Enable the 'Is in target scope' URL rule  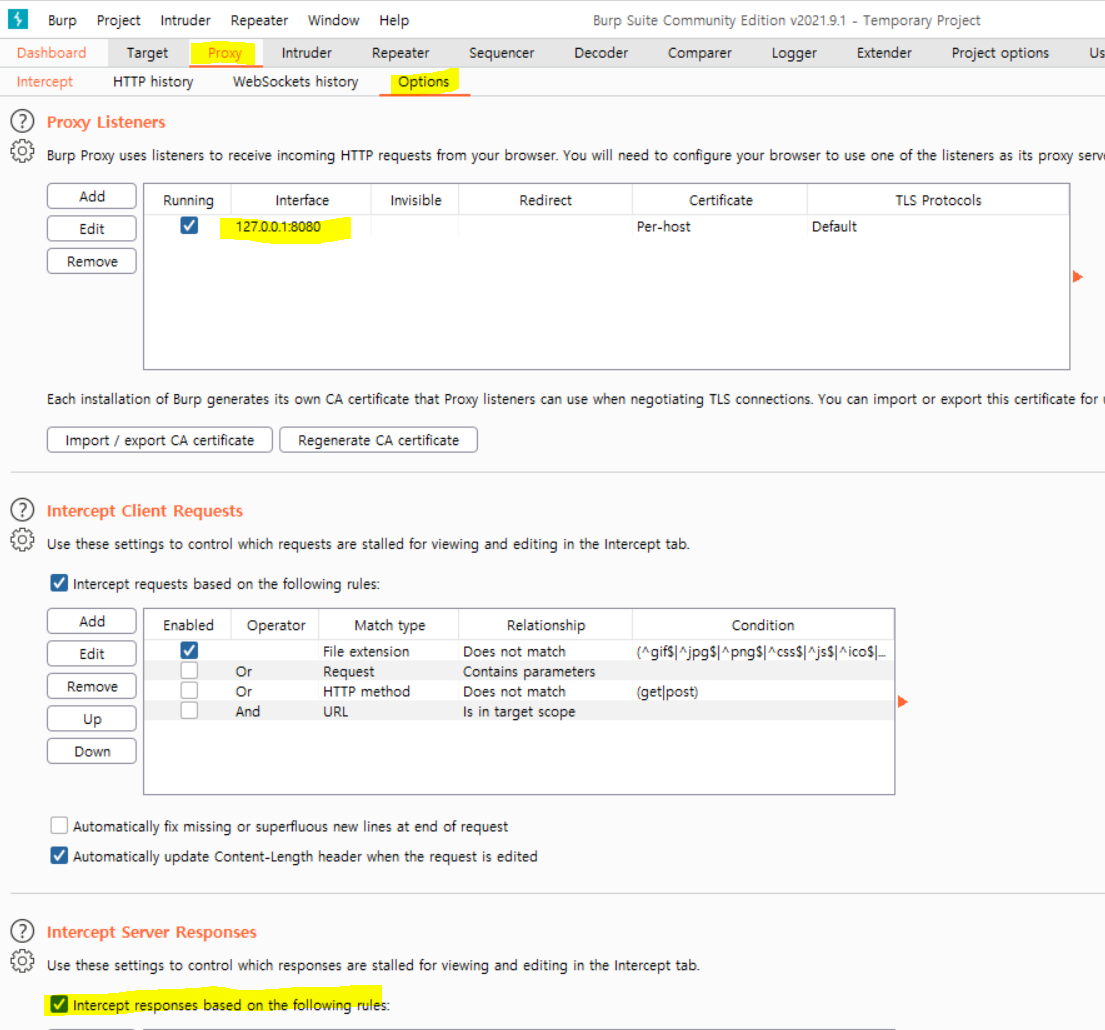189,710
